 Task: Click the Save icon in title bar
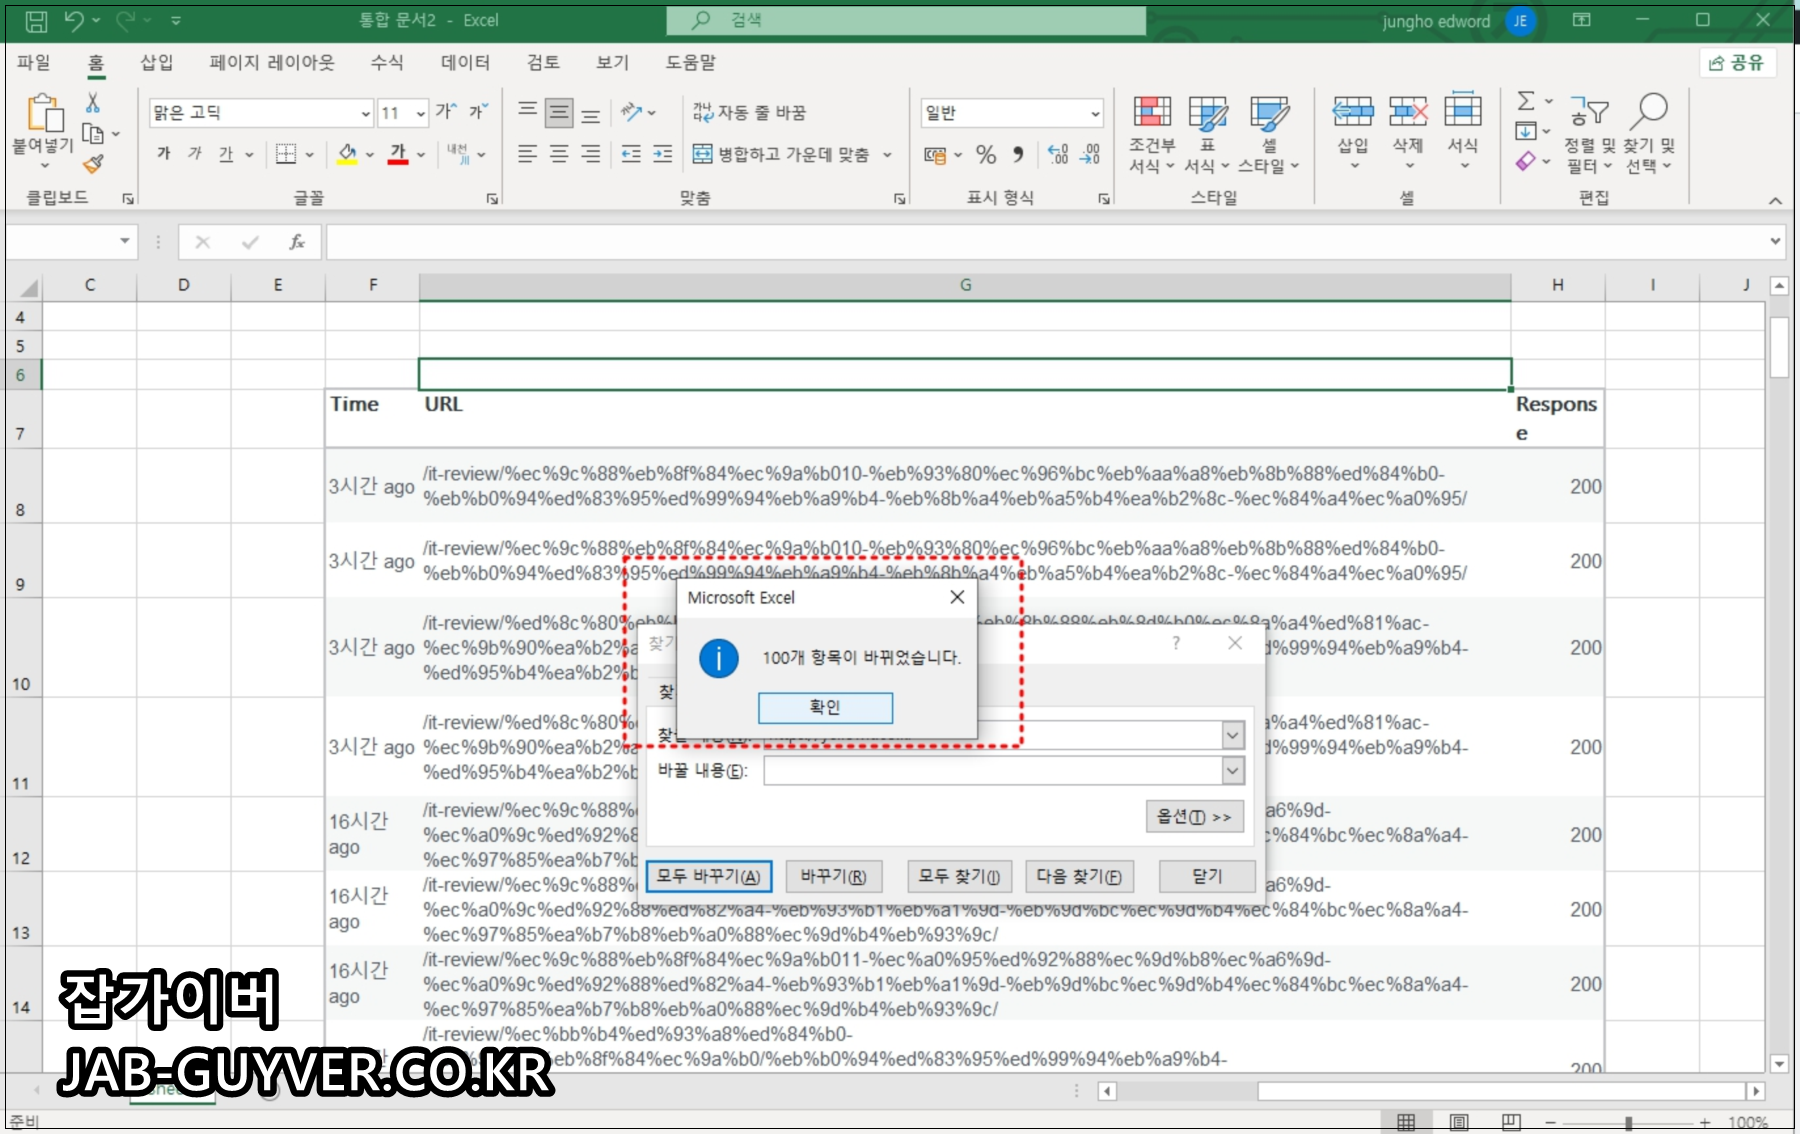coord(36,20)
